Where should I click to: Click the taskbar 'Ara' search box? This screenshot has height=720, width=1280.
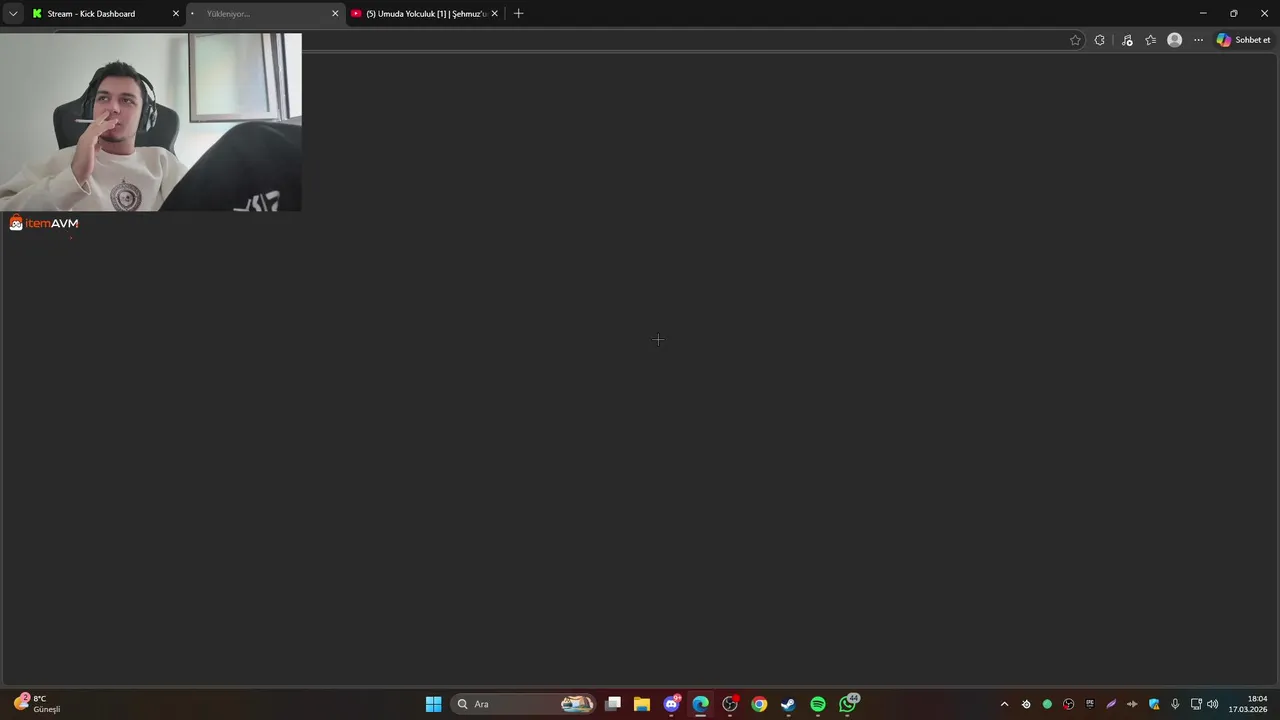[523, 704]
